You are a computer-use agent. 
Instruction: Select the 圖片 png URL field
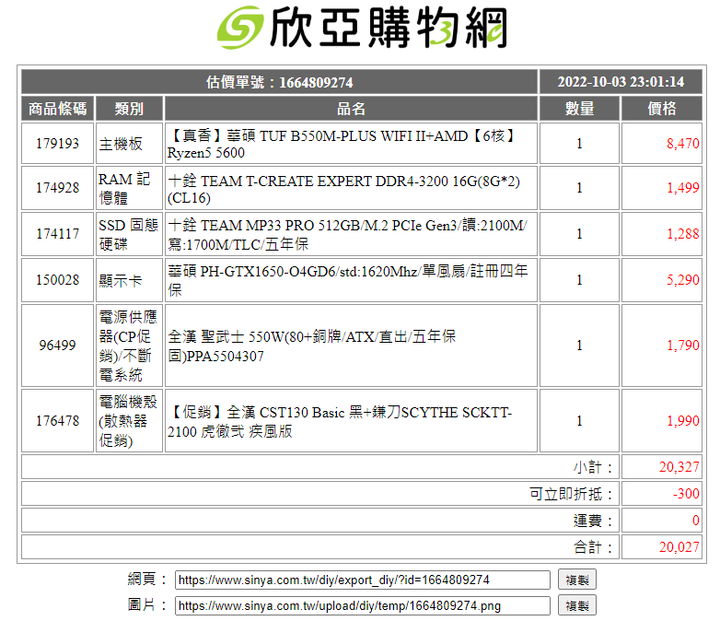pyautogui.click(x=362, y=605)
